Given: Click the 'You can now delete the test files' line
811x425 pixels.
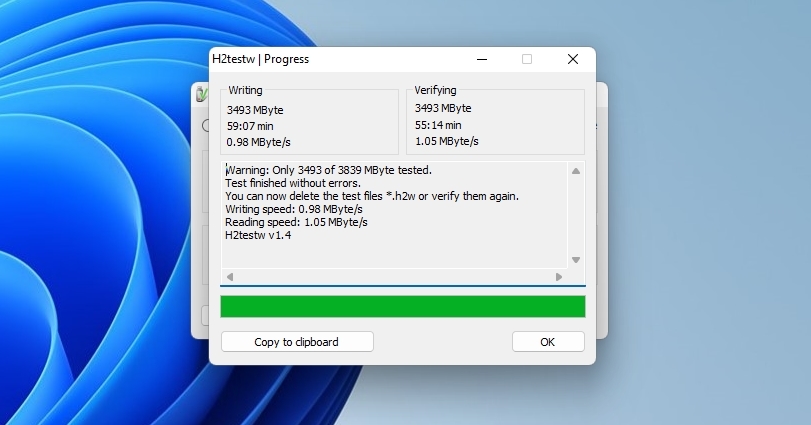Looking at the screenshot, I should pos(372,196).
